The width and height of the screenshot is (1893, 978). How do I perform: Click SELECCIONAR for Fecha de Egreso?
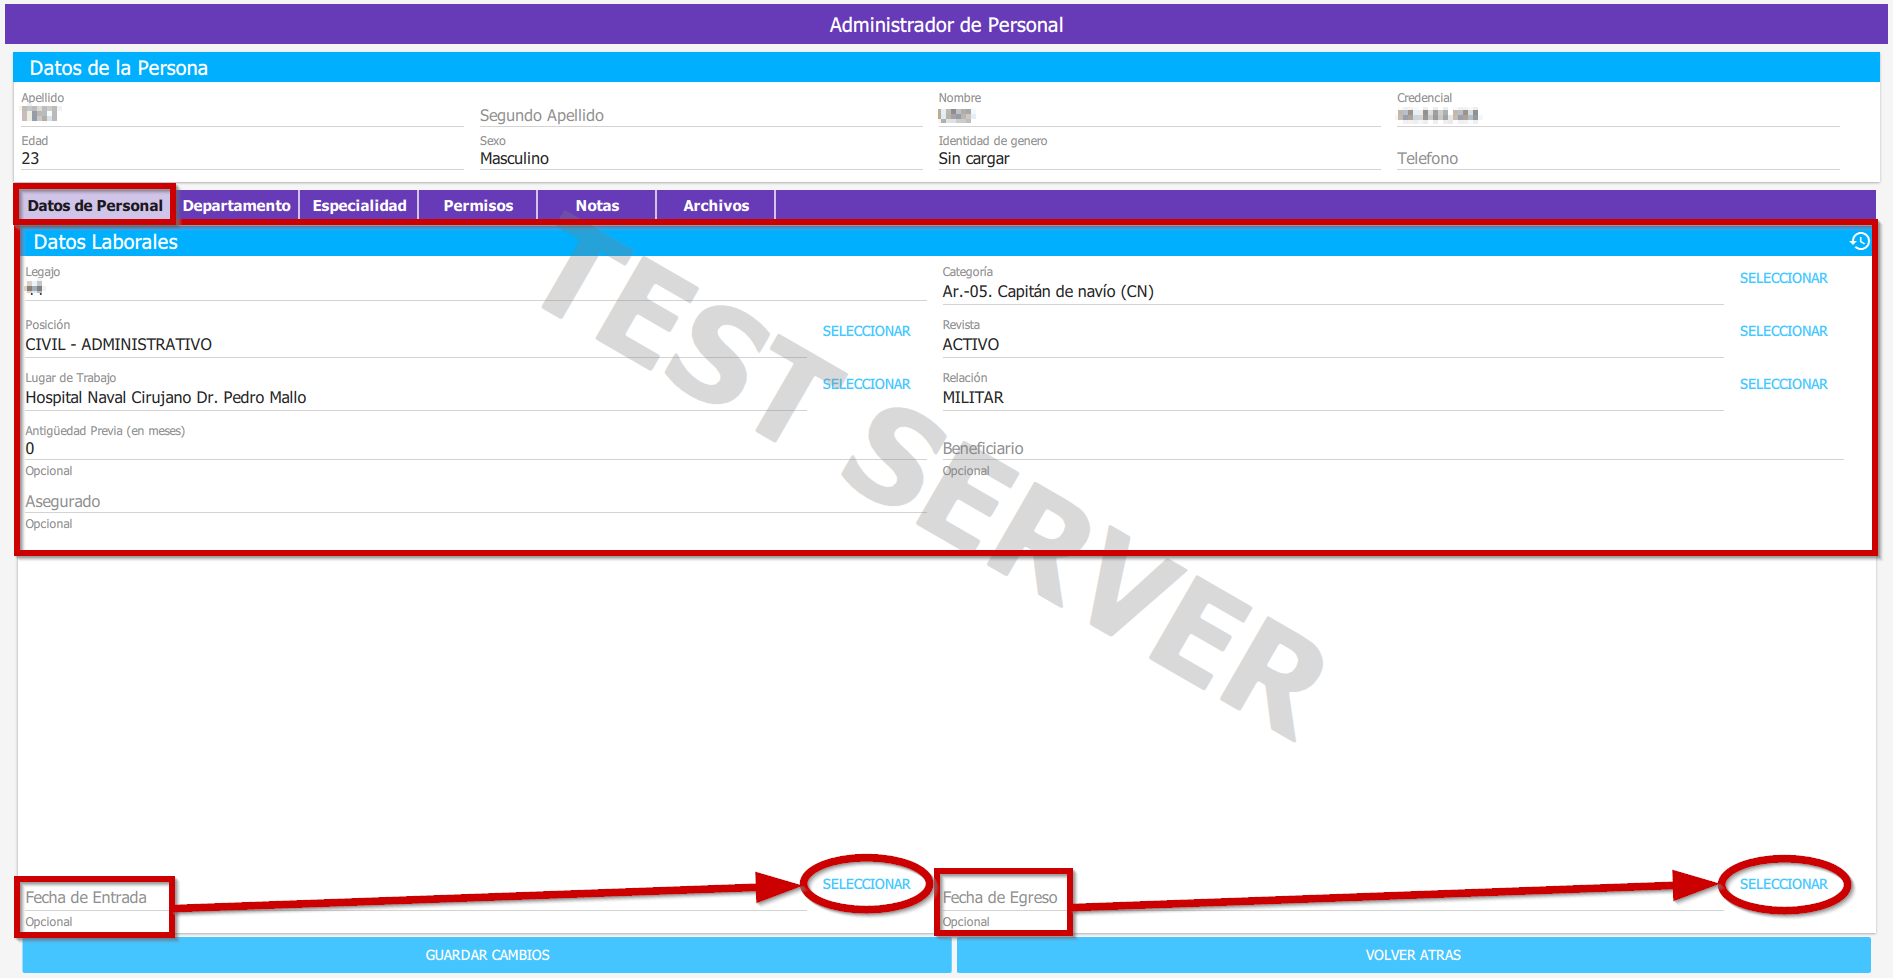[x=1783, y=884]
